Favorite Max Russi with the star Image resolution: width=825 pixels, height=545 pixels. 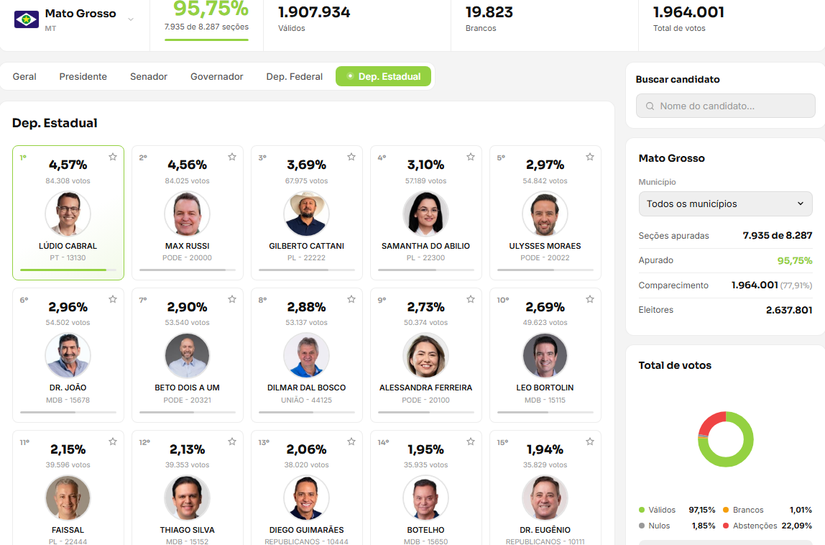click(x=232, y=157)
